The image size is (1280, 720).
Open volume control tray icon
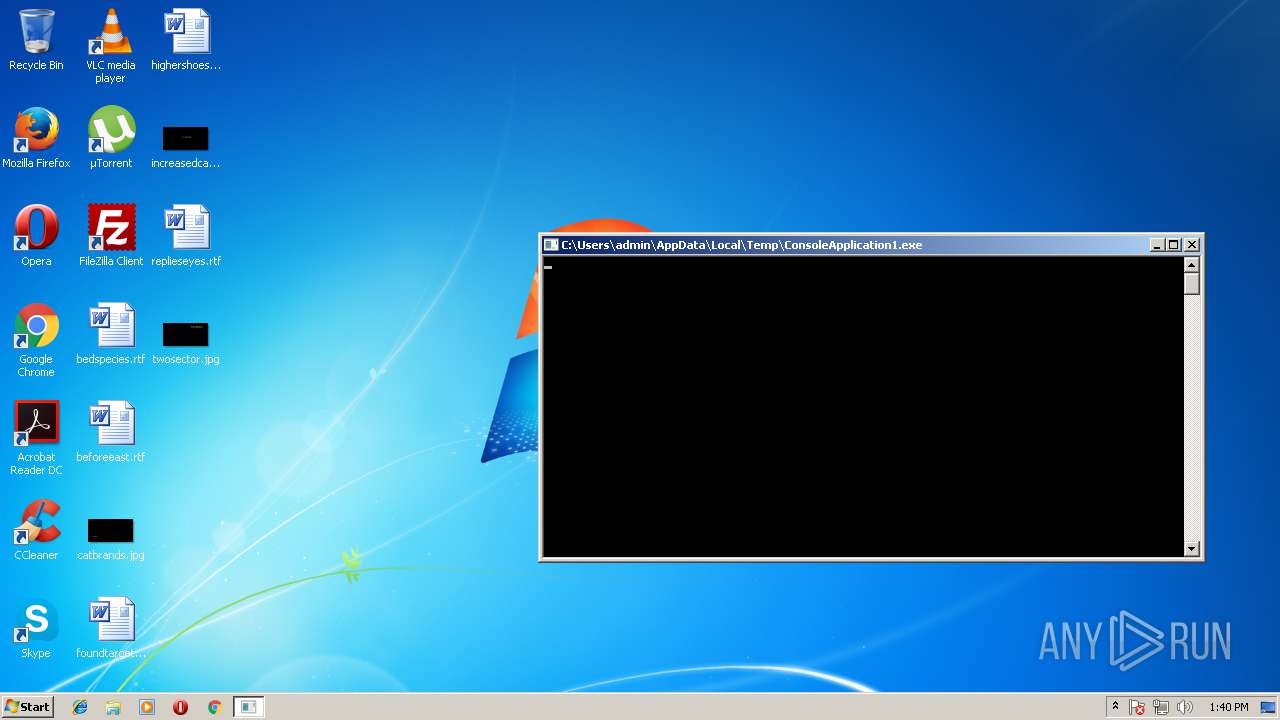tap(1185, 707)
